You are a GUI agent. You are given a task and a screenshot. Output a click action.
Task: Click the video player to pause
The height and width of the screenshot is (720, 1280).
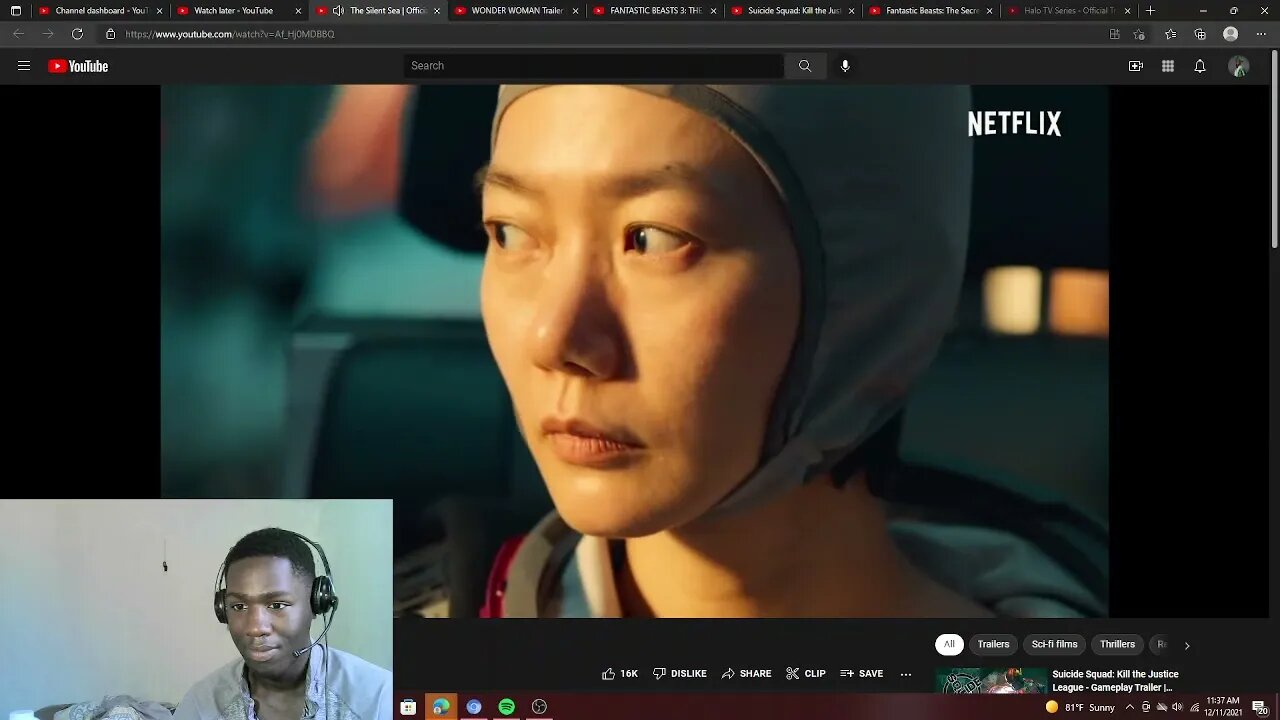pyautogui.click(x=634, y=350)
